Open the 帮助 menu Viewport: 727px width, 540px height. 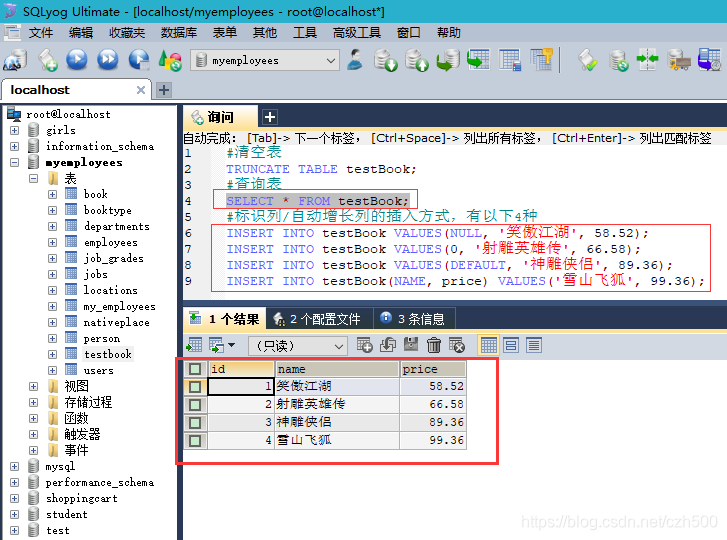click(x=448, y=32)
